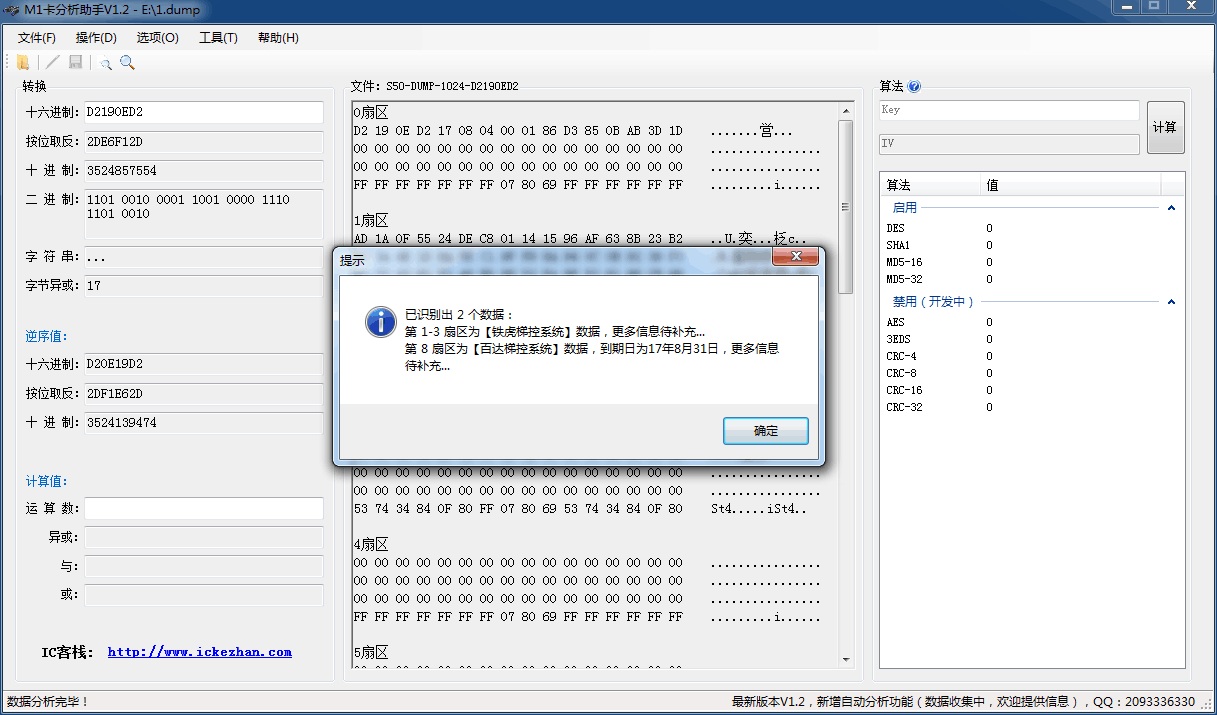Open the 工具(T) menu
Viewport: 1217px width, 715px height.
(218, 38)
